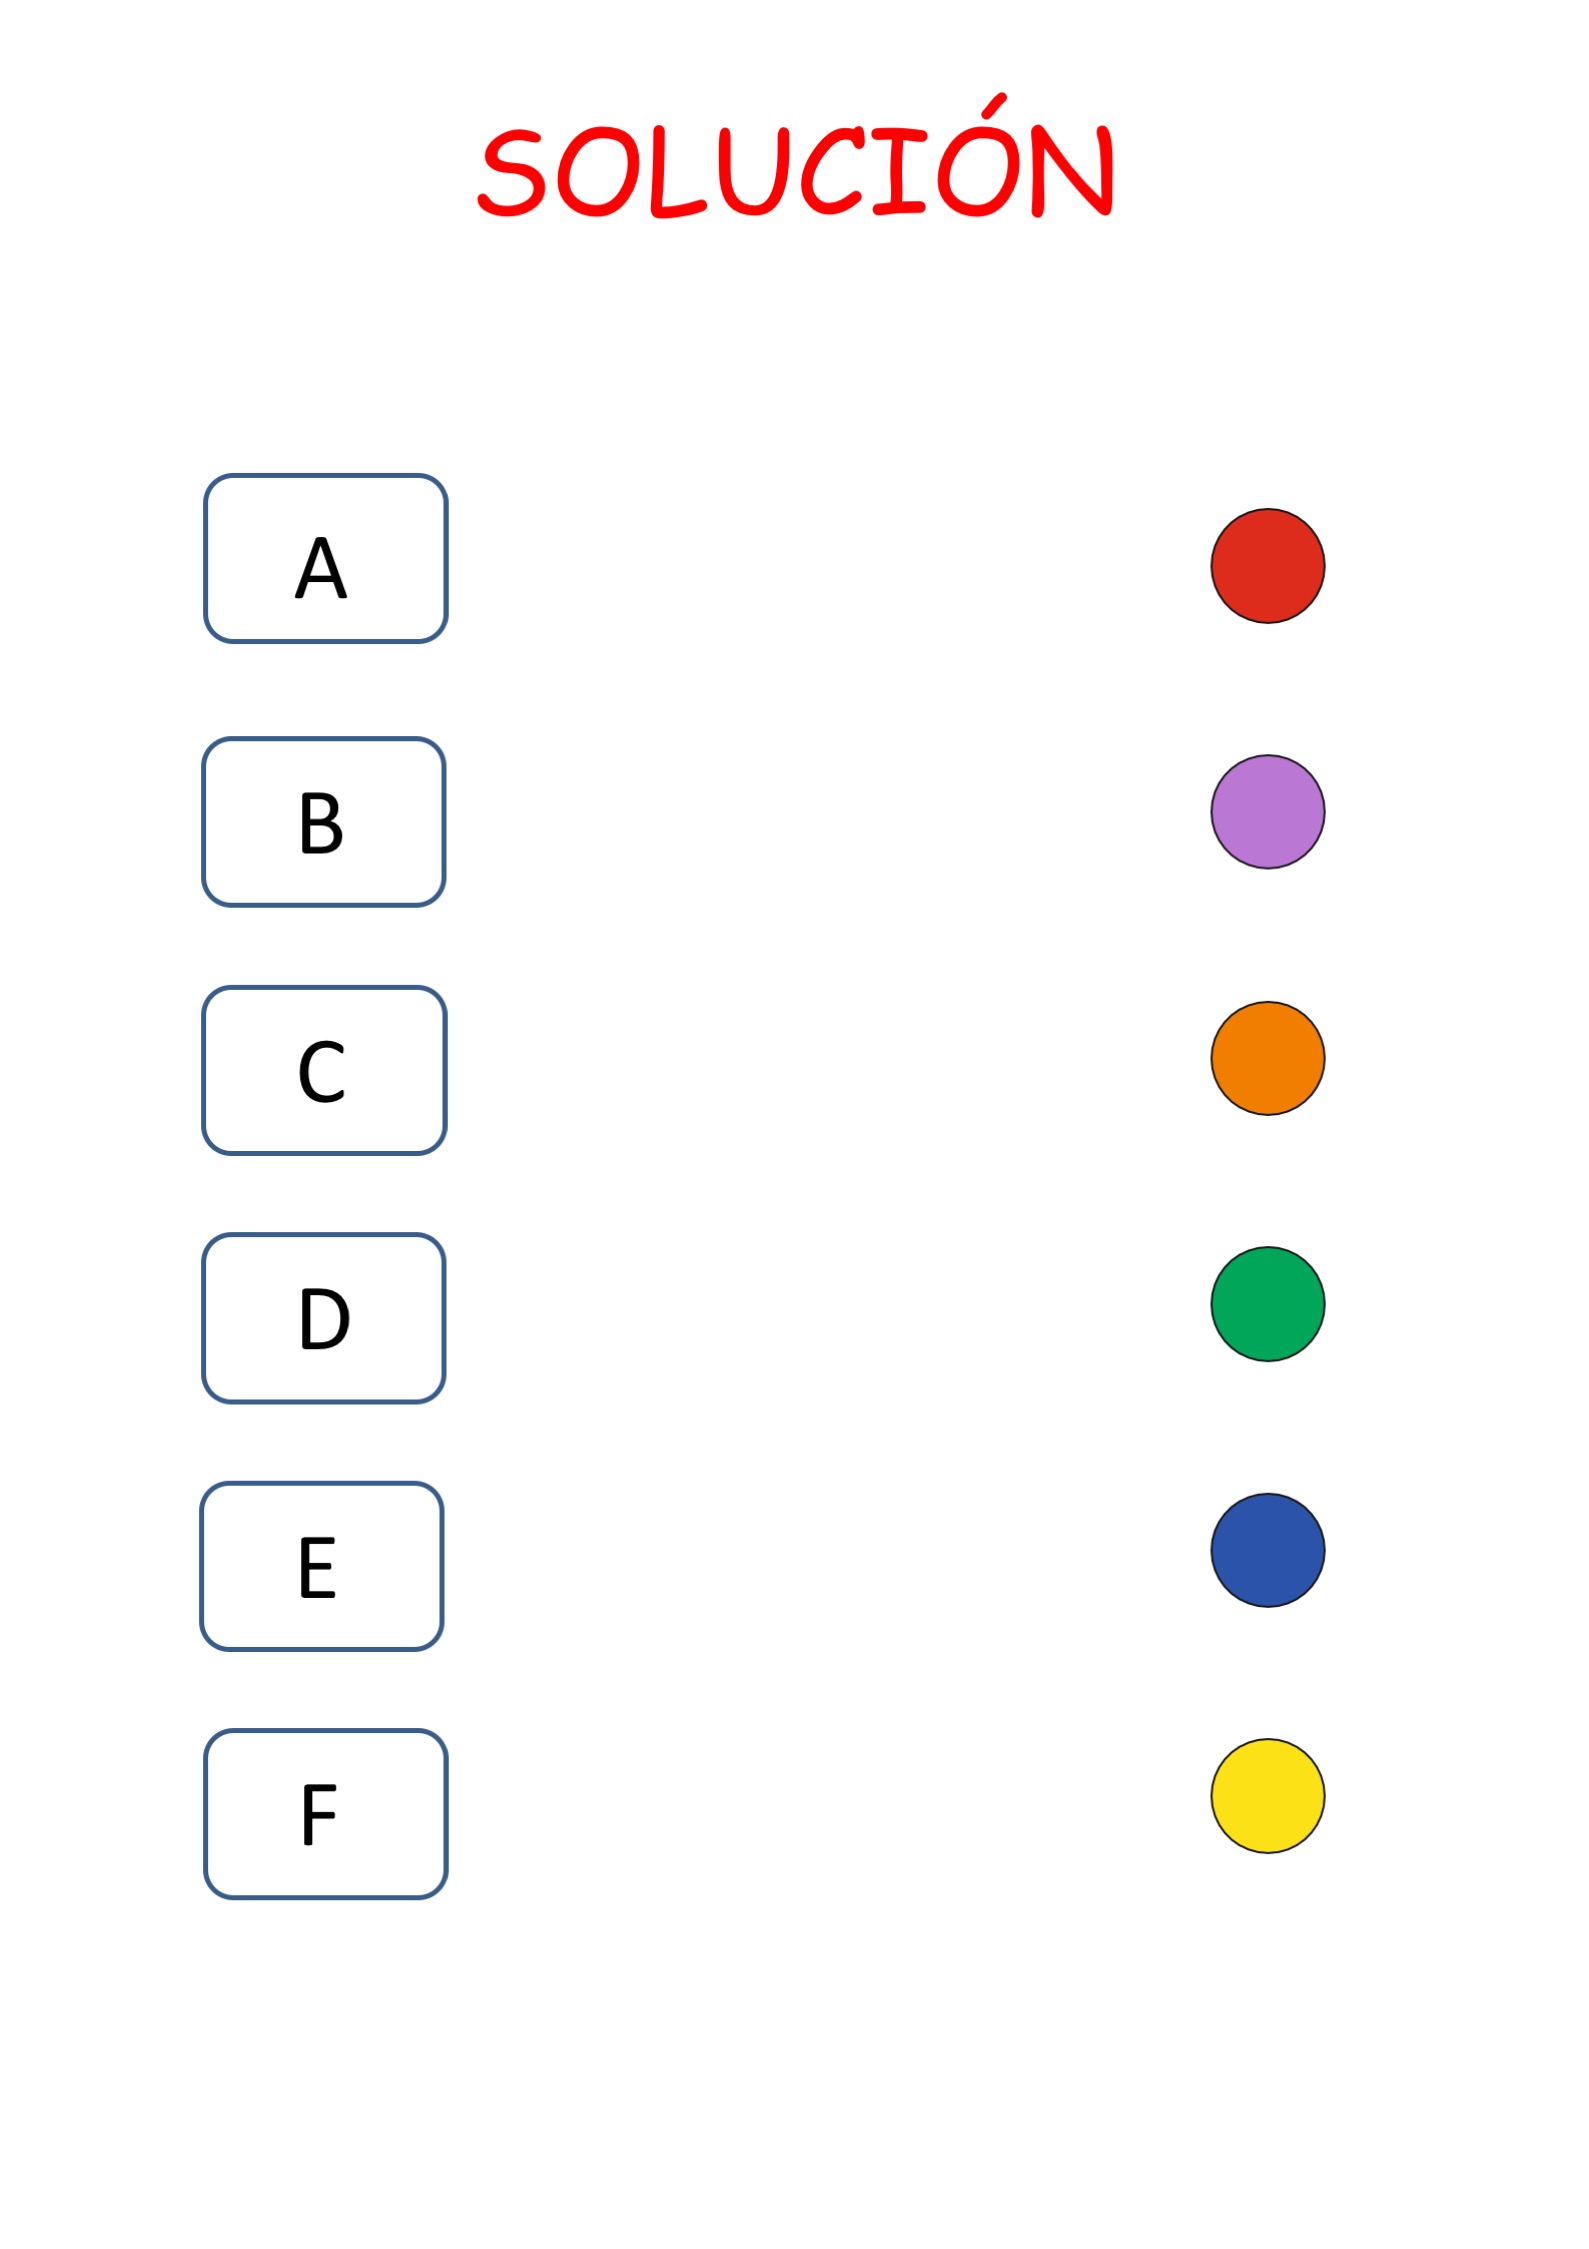Click the letter D inside its box
This screenshot has width=1589, height=2249.
(x=324, y=1319)
